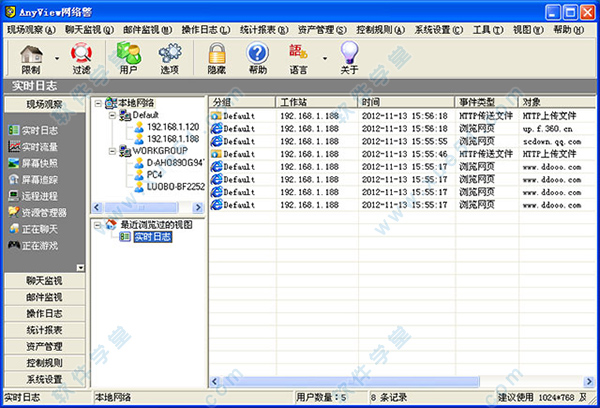Open the 聊天监视 menu in menu bar
This screenshot has width=600, height=408.
[x=89, y=29]
